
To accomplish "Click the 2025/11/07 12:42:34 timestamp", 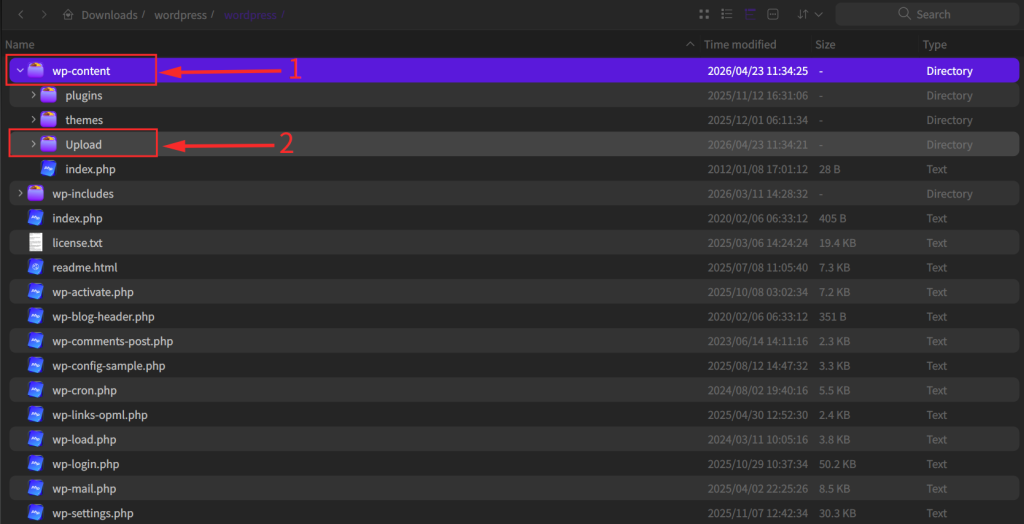I will (758, 514).
